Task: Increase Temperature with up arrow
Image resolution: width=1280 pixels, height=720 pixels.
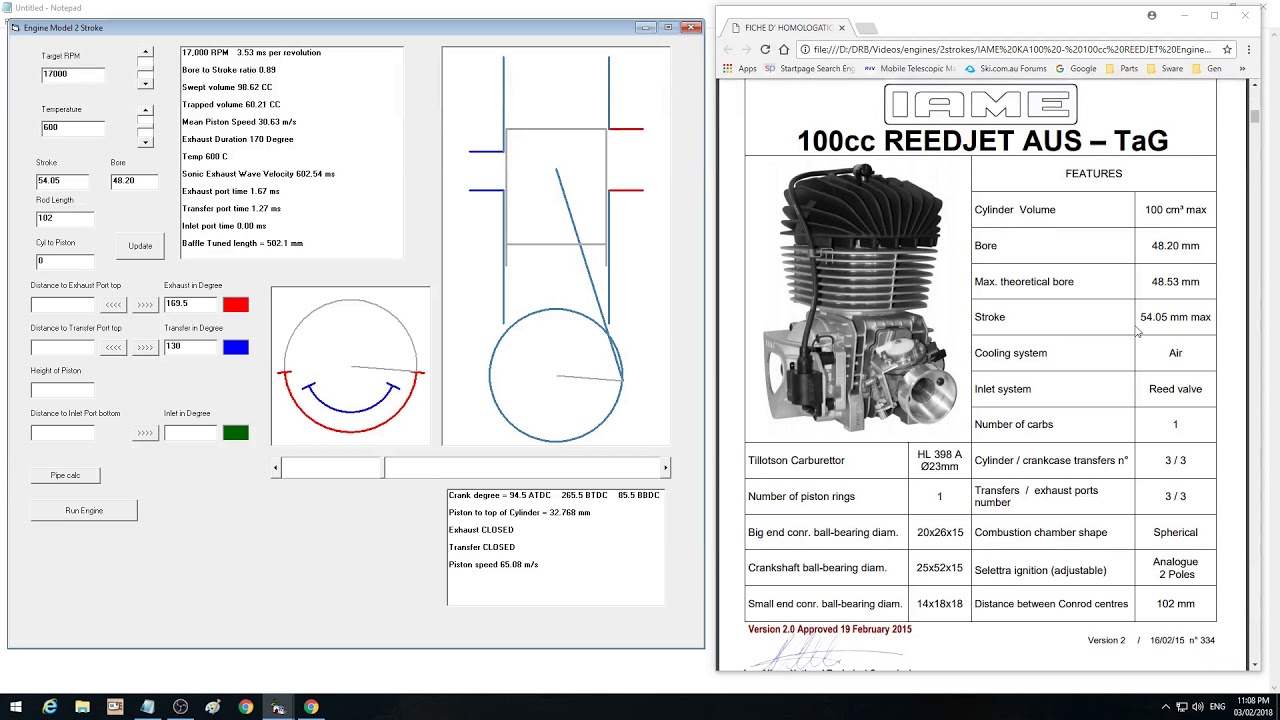Action: point(146,110)
